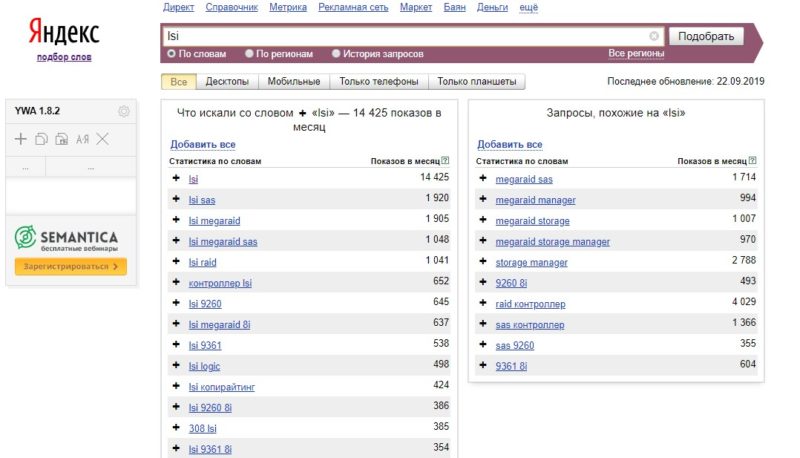Clear search field with X icon

pyautogui.click(x=654, y=36)
